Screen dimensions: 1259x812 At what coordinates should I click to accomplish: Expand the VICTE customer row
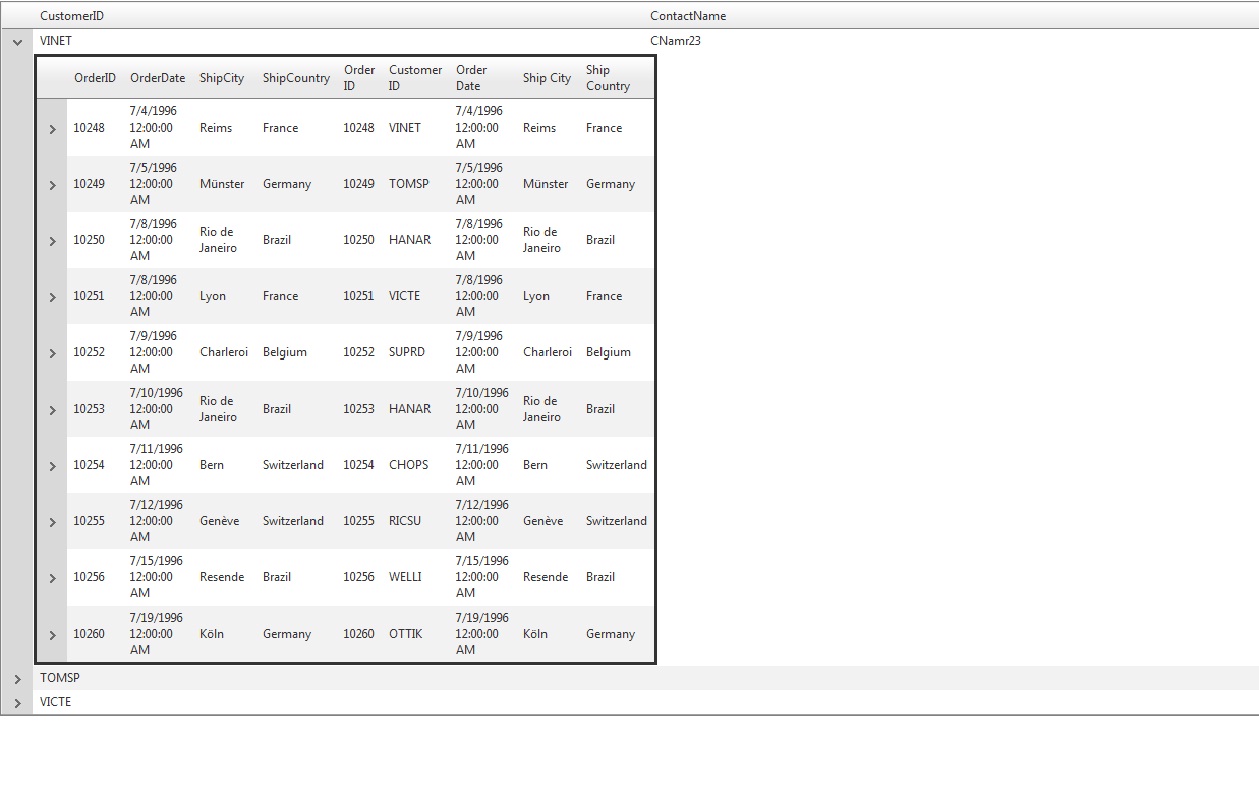(17, 703)
